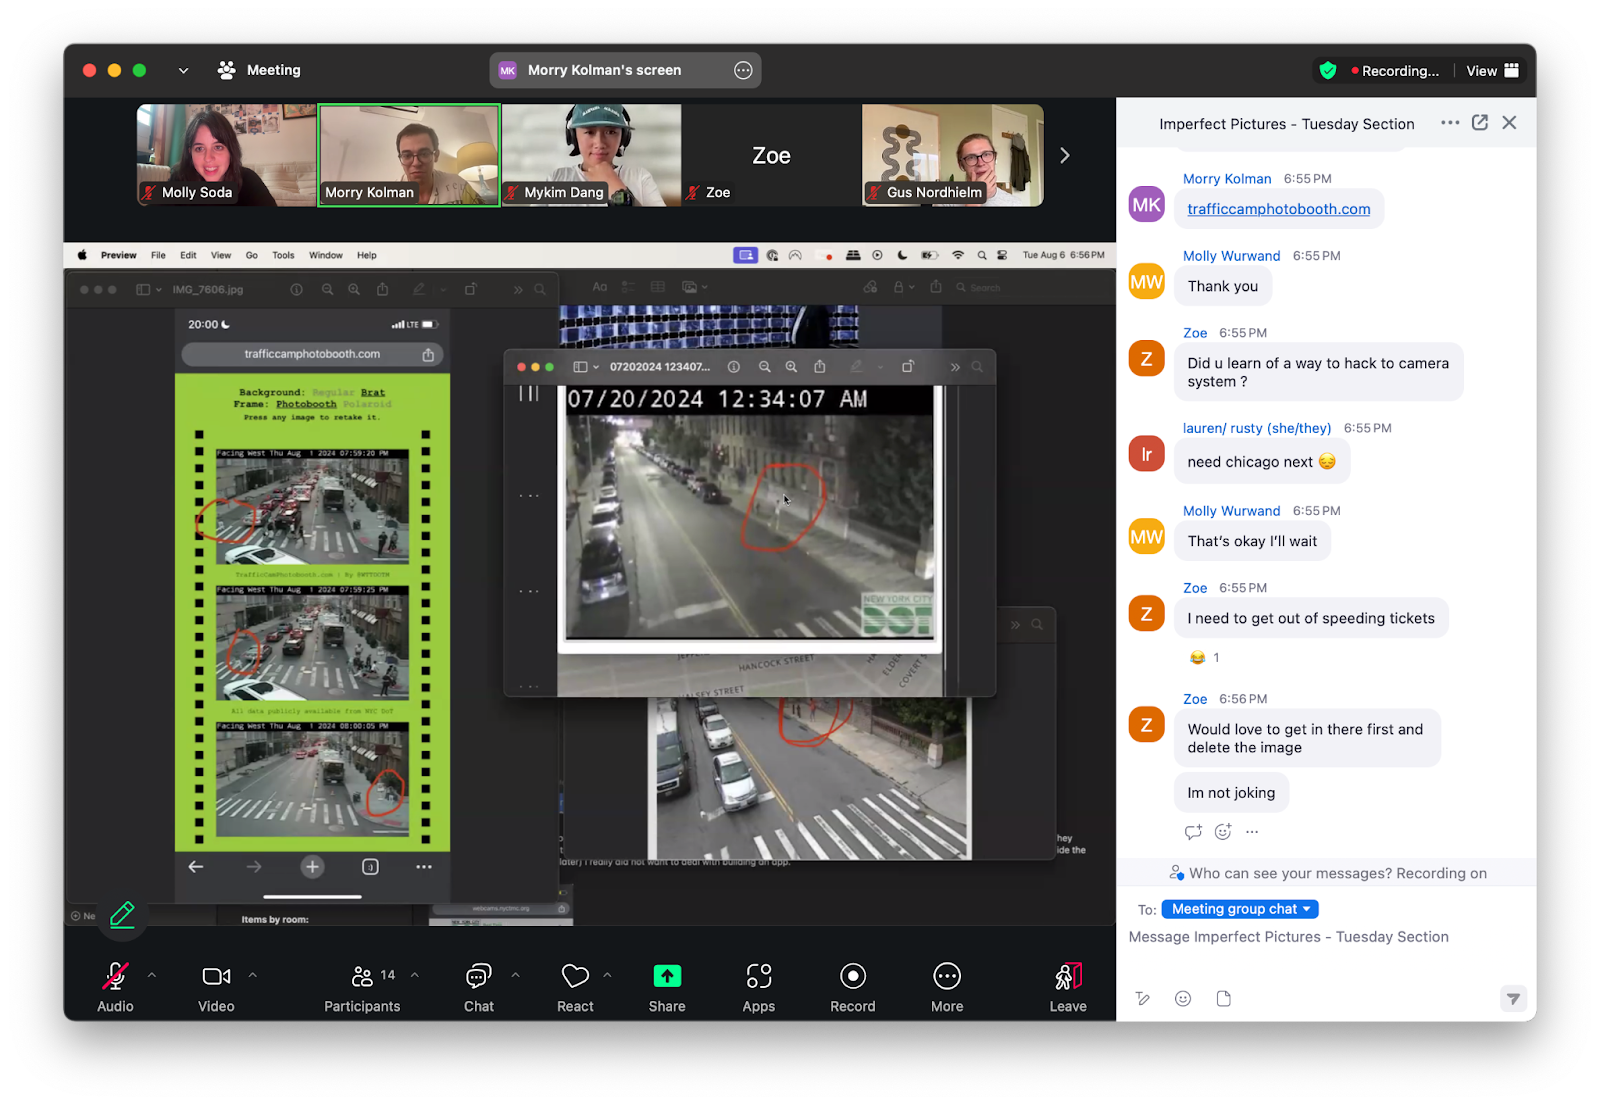The height and width of the screenshot is (1105, 1600).
Task: Select Mykim Dang's video thumbnail
Action: tap(591, 155)
